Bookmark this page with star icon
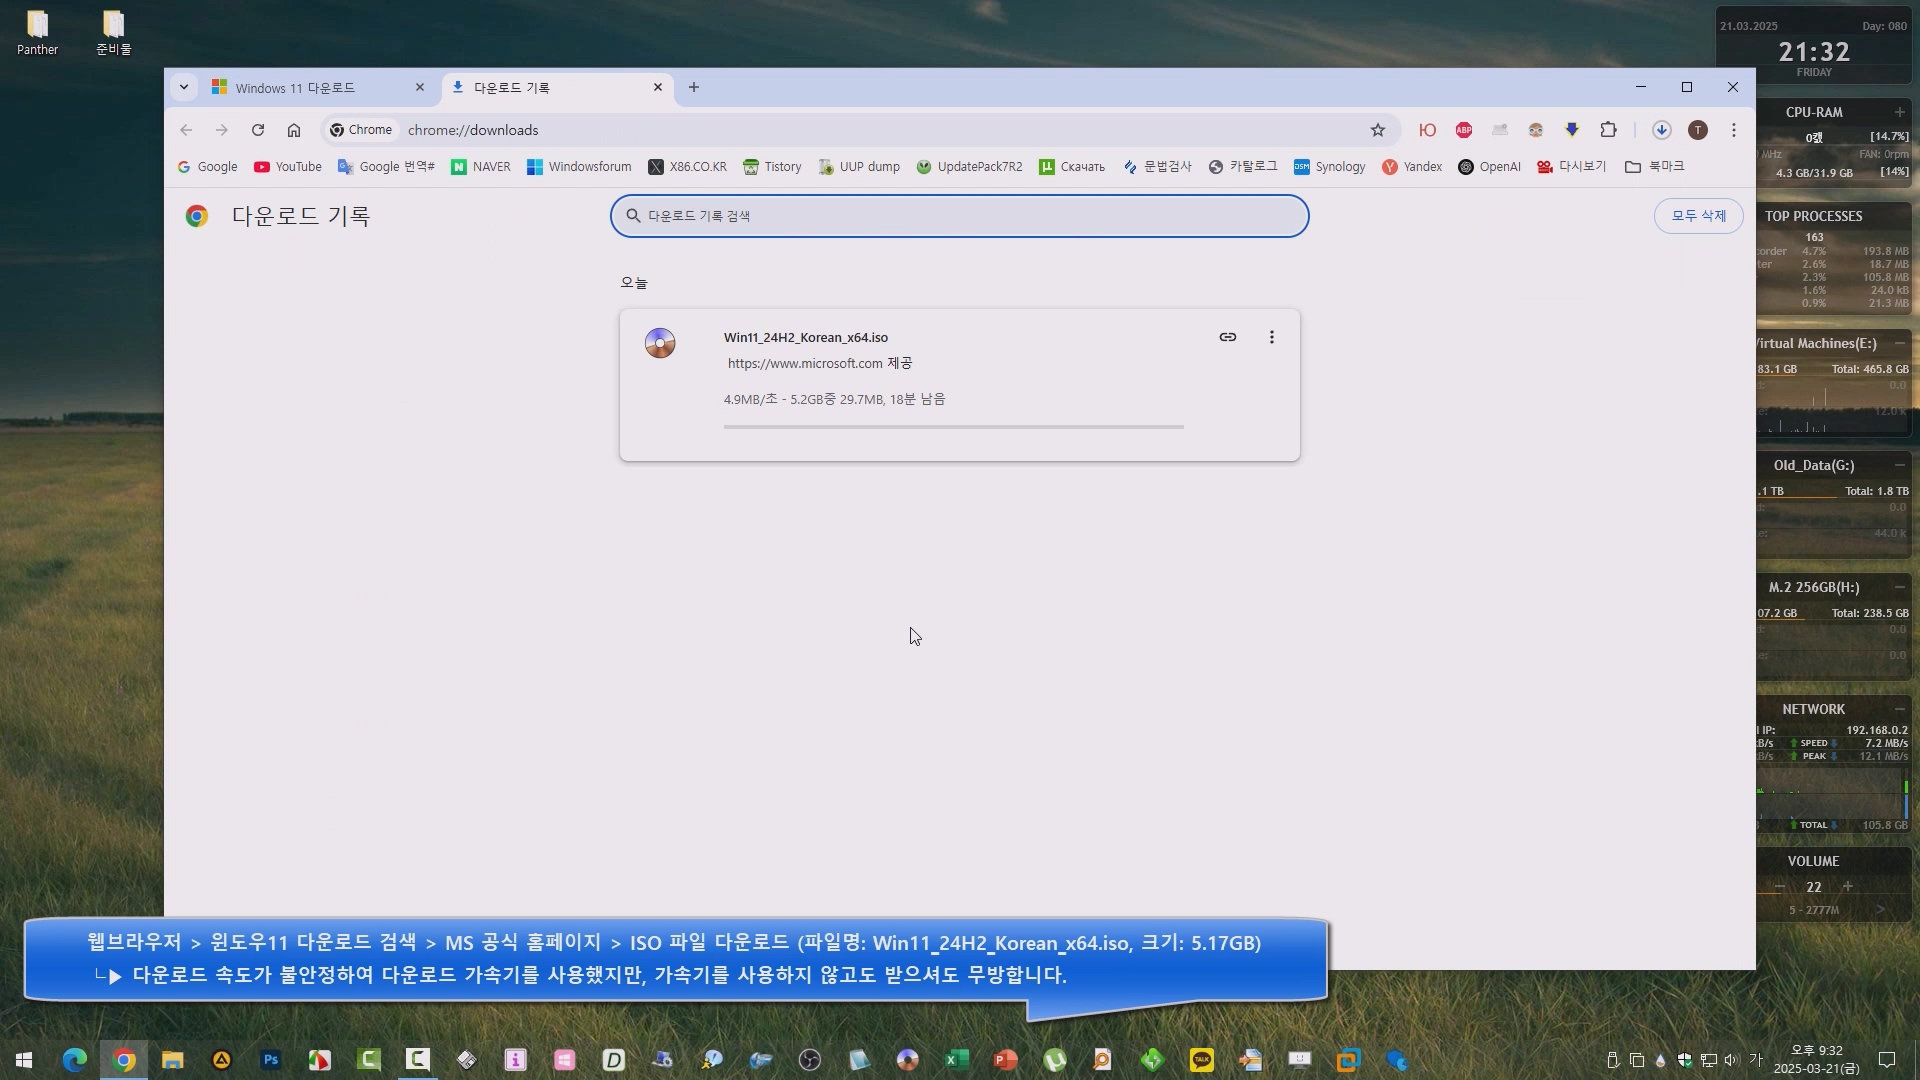Screen dimensions: 1920x1080 point(1377,130)
